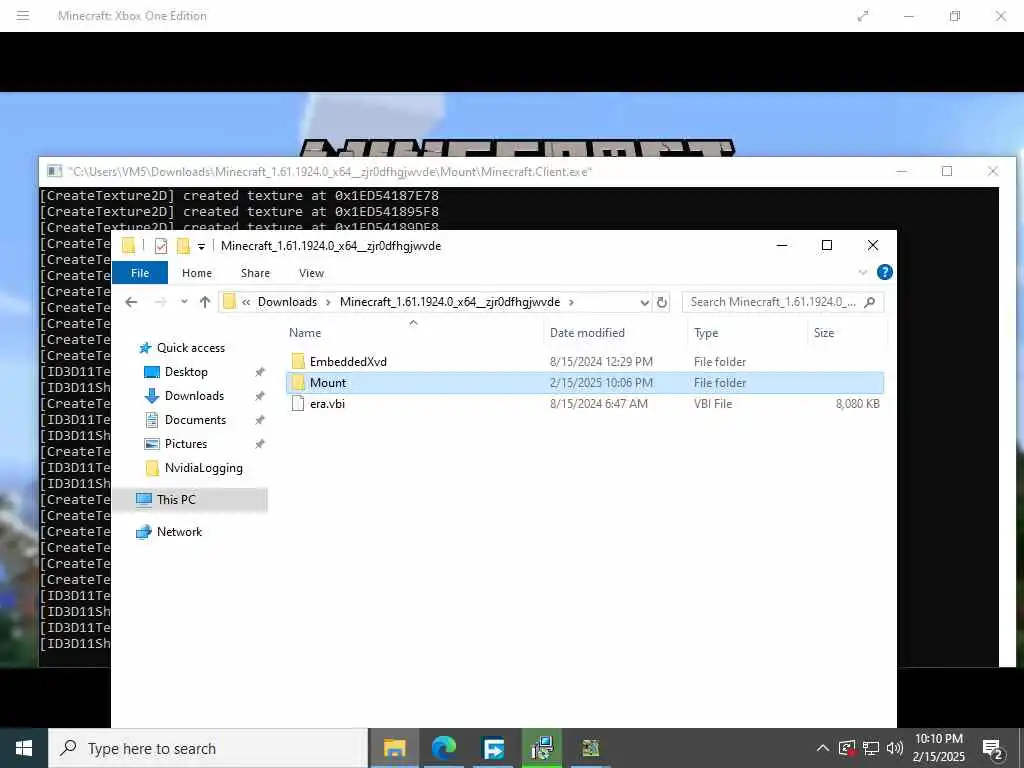Open File Explorer from the taskbar
Screen dimensions: 1024x768
[x=394, y=748]
